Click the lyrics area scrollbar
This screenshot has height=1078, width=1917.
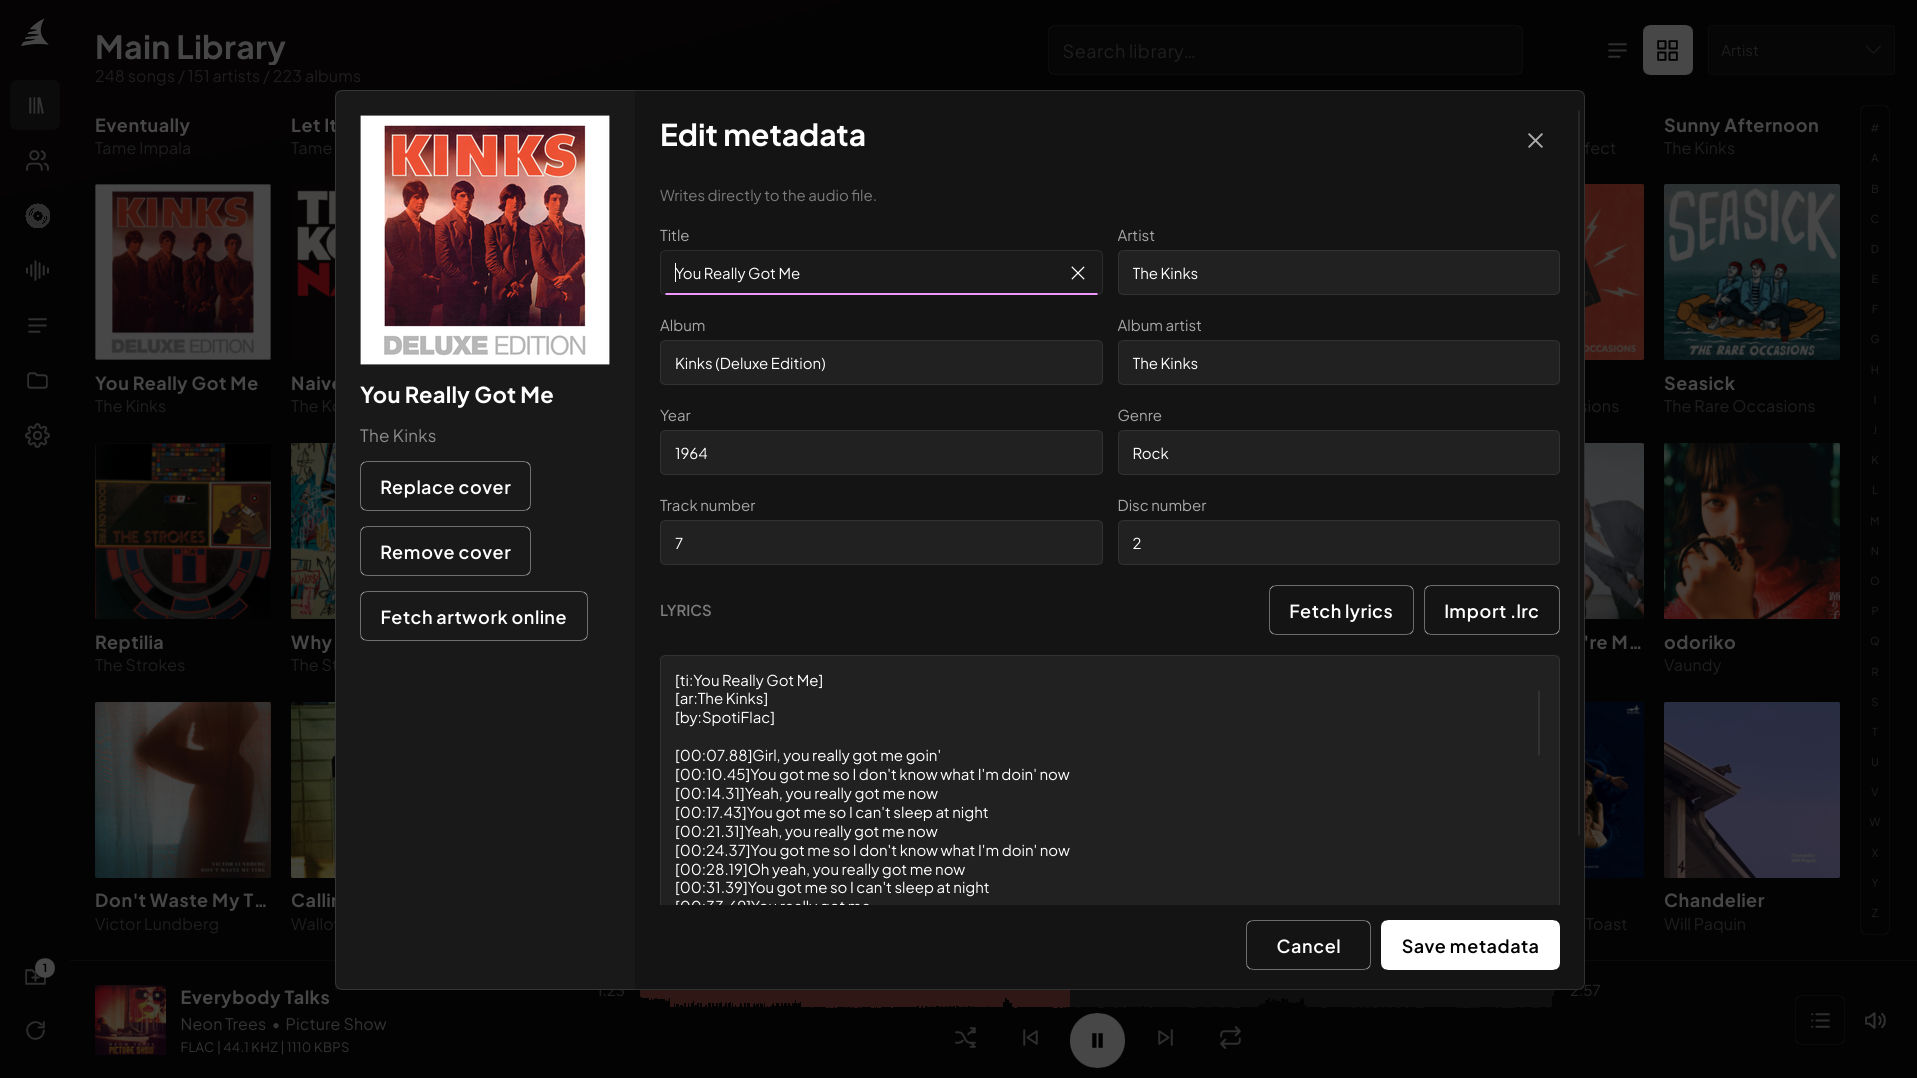(x=1538, y=722)
